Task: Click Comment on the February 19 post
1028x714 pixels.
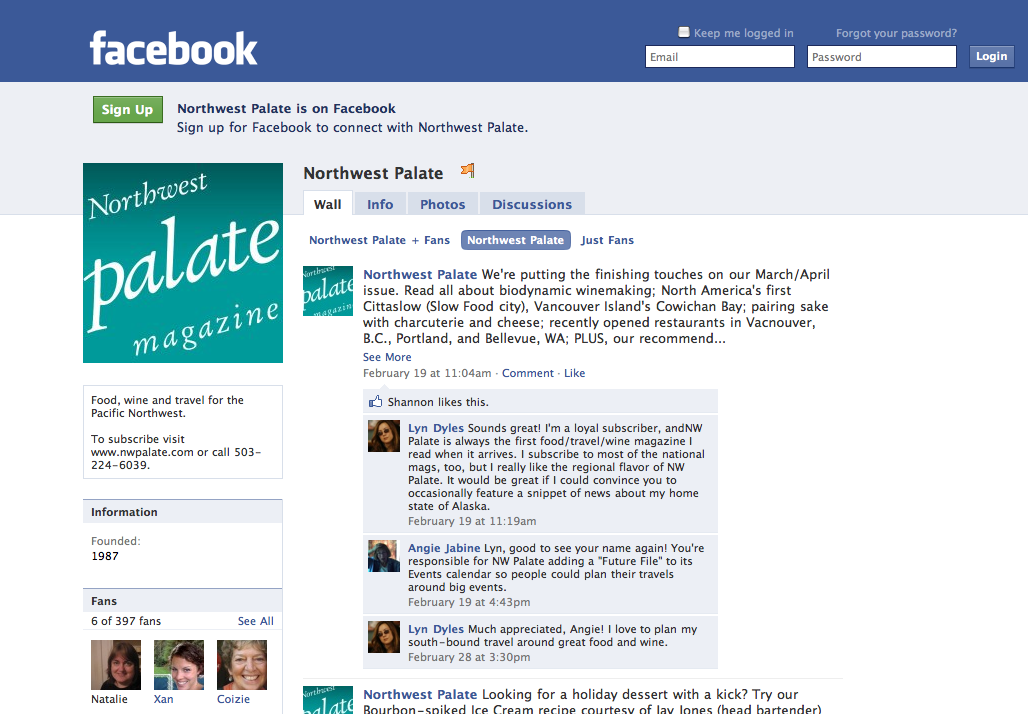Action: tap(528, 373)
